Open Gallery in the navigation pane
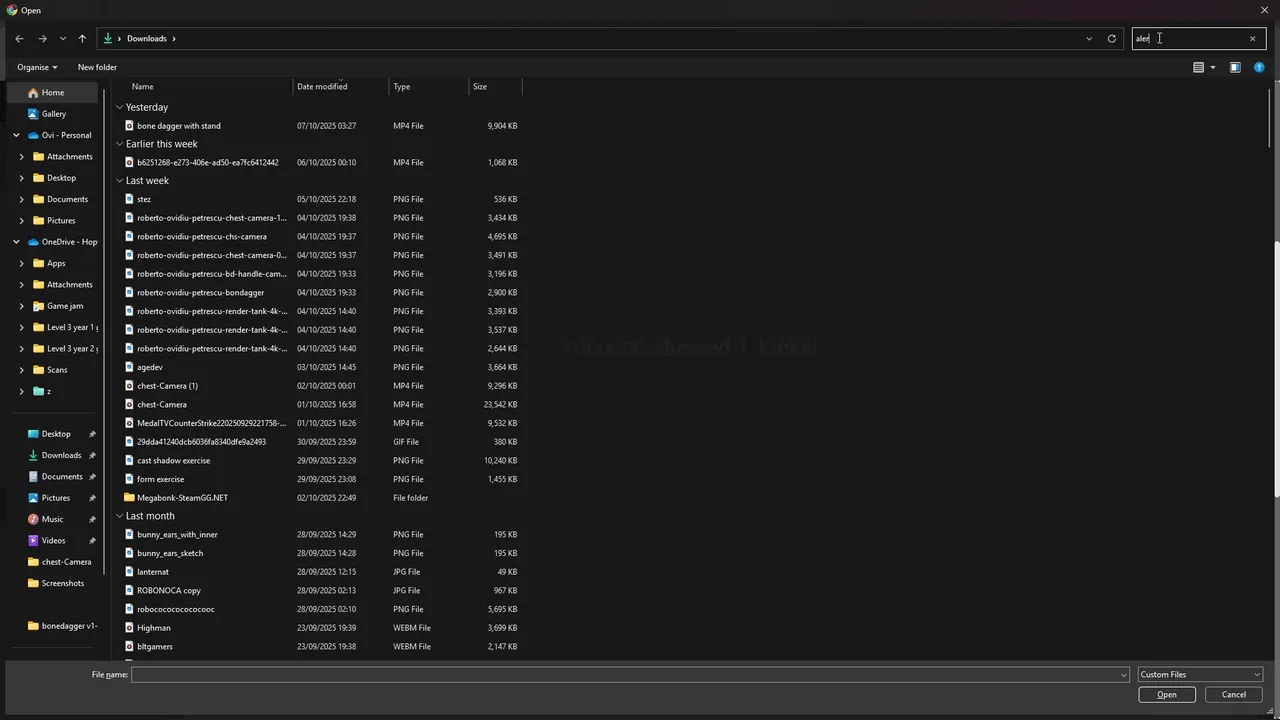 (54, 114)
